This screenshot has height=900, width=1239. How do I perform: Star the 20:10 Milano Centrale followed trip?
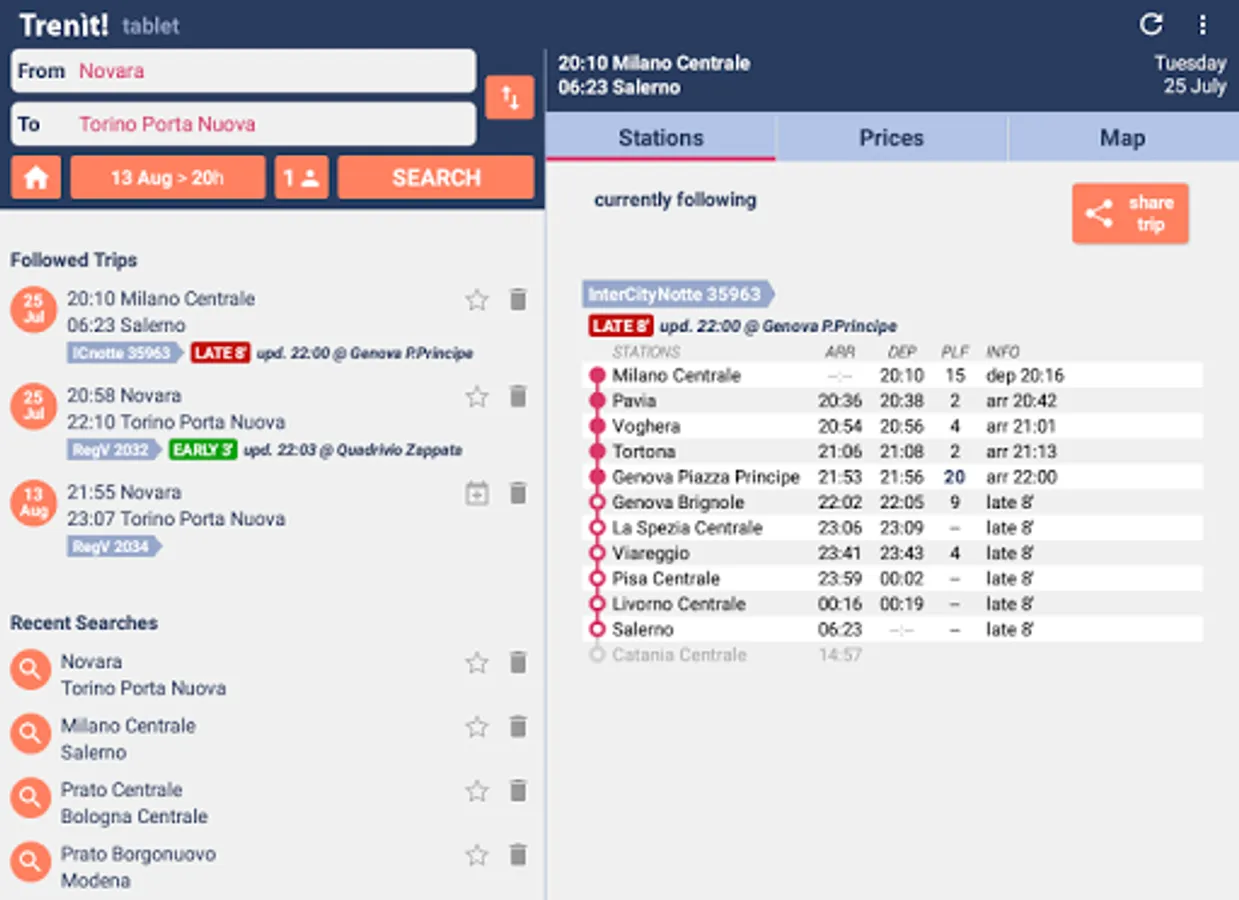477,299
